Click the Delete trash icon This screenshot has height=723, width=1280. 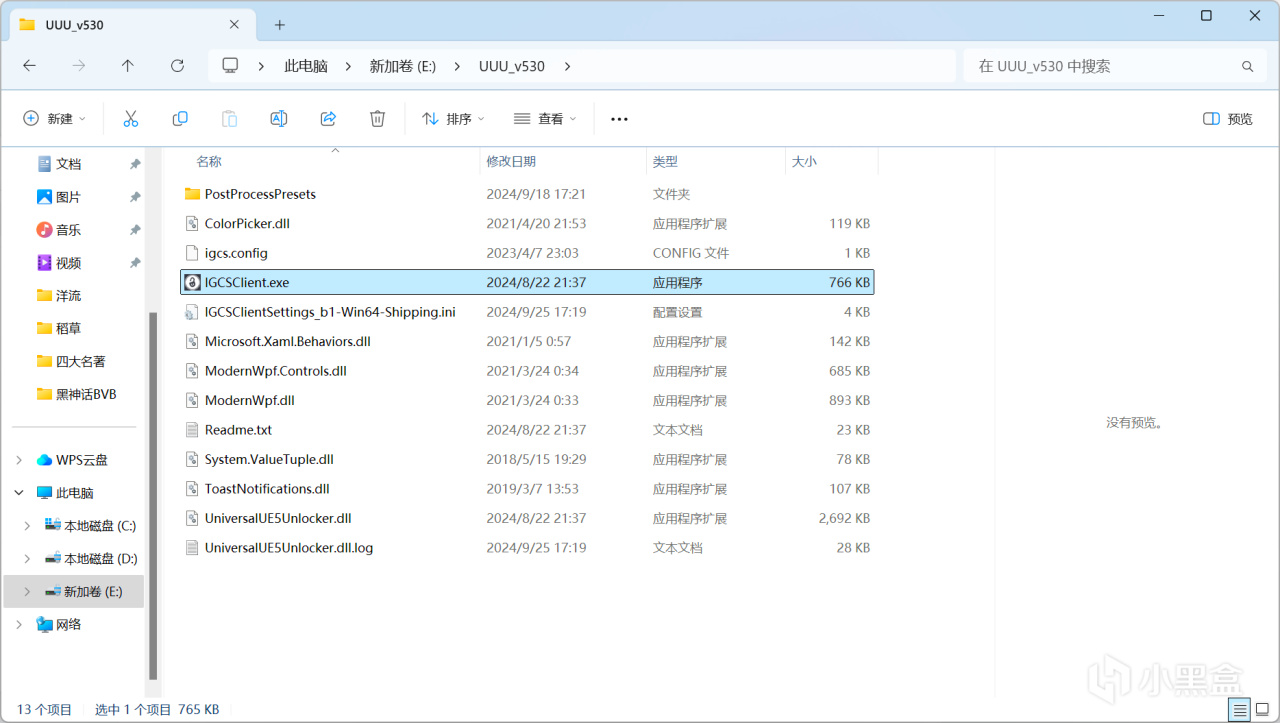377,119
